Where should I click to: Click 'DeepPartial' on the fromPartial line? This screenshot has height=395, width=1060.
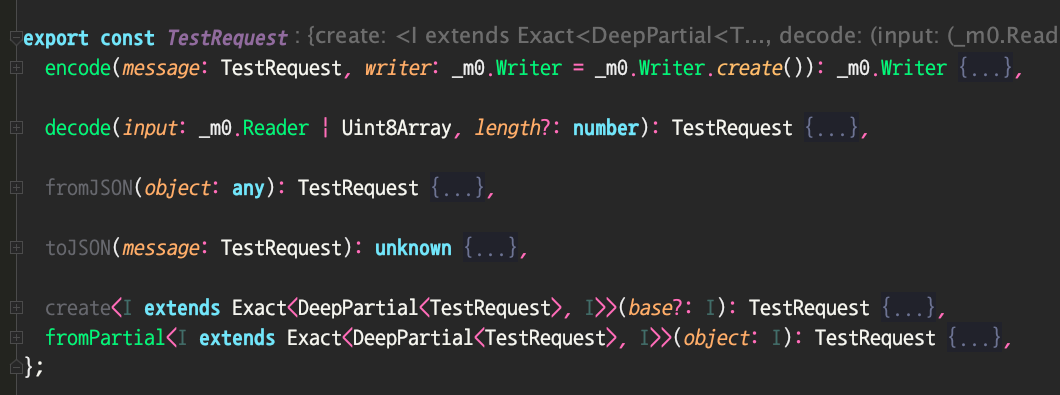click(414, 338)
